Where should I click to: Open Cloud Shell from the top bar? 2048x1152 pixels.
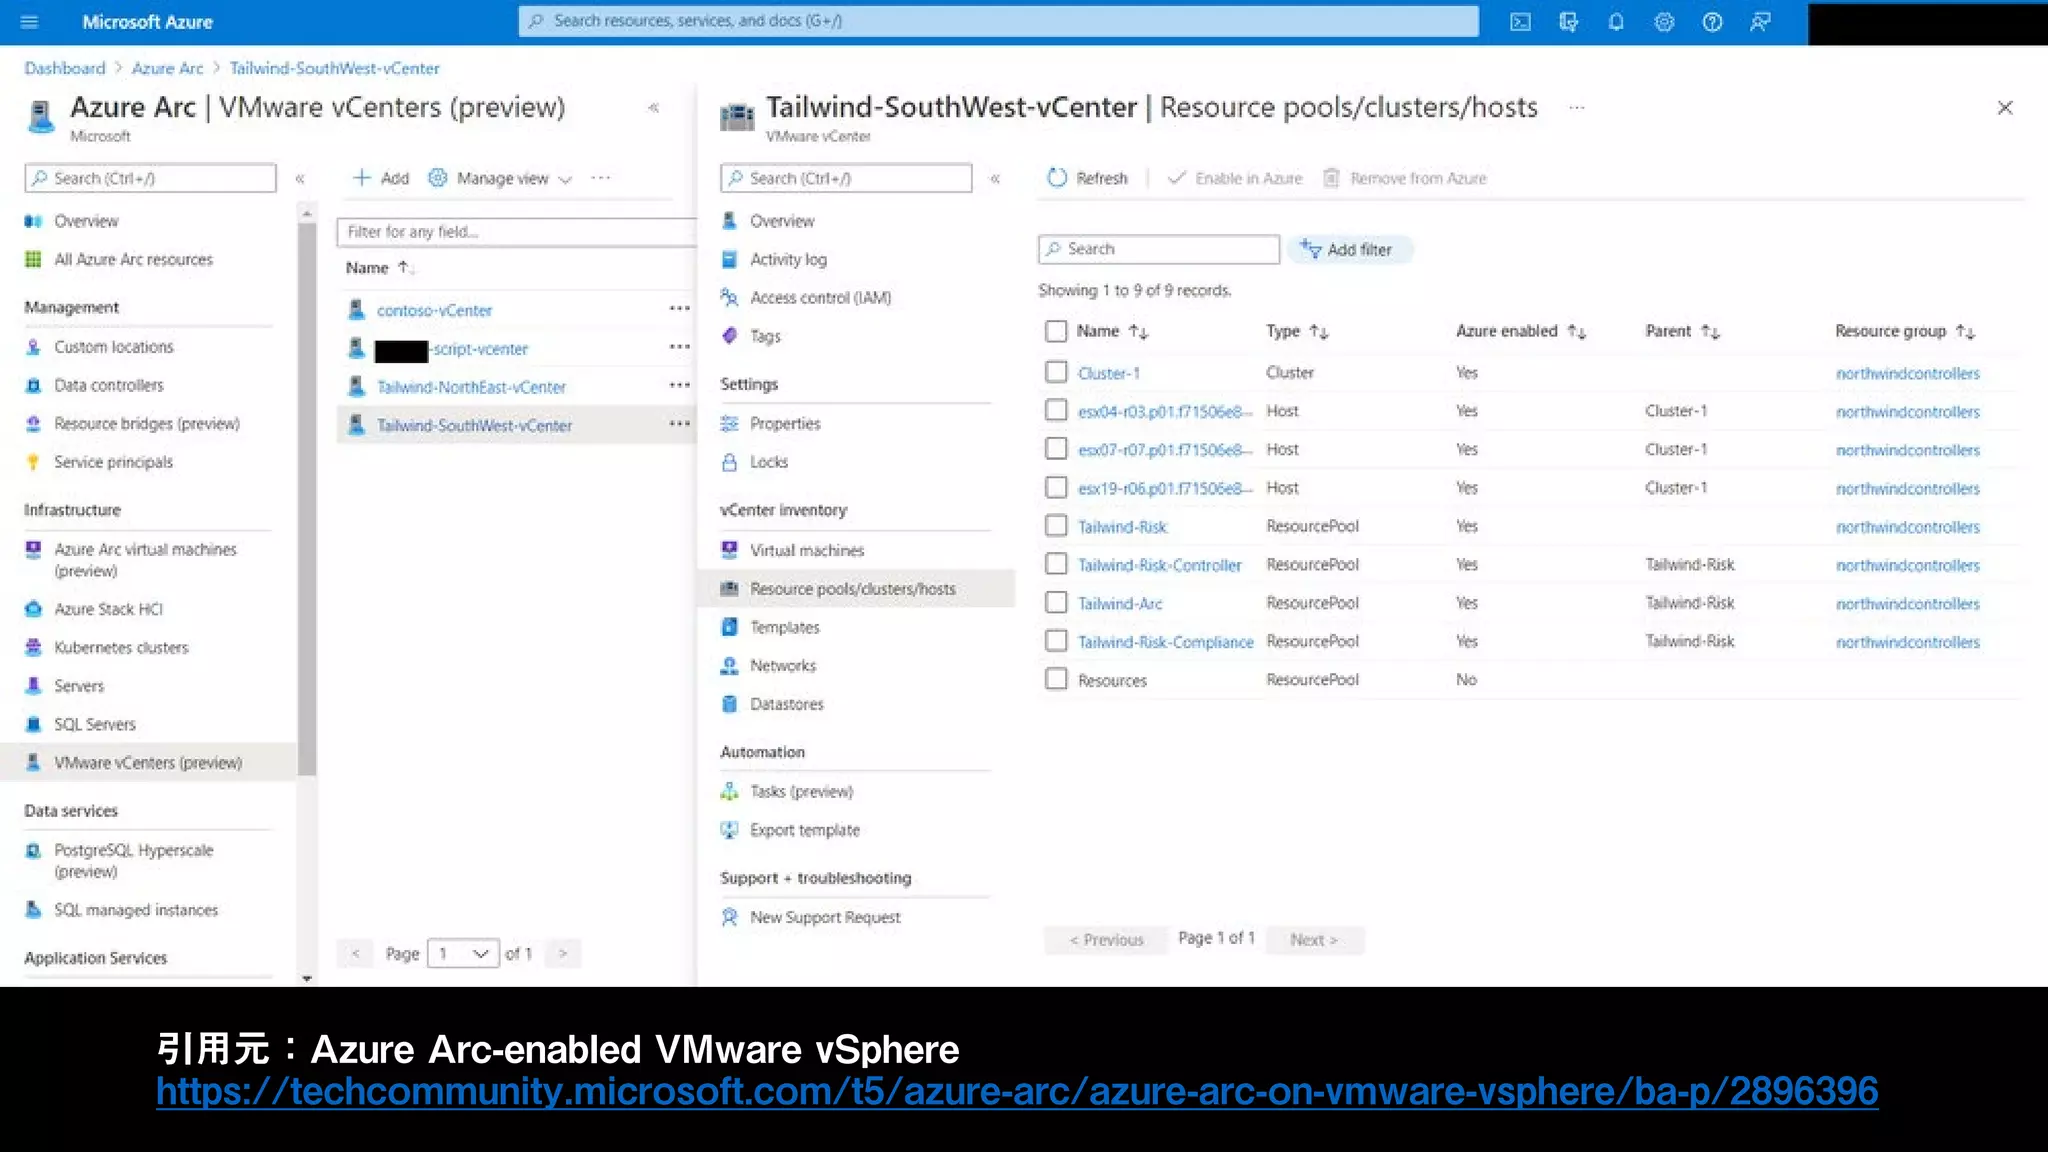pyautogui.click(x=1520, y=22)
